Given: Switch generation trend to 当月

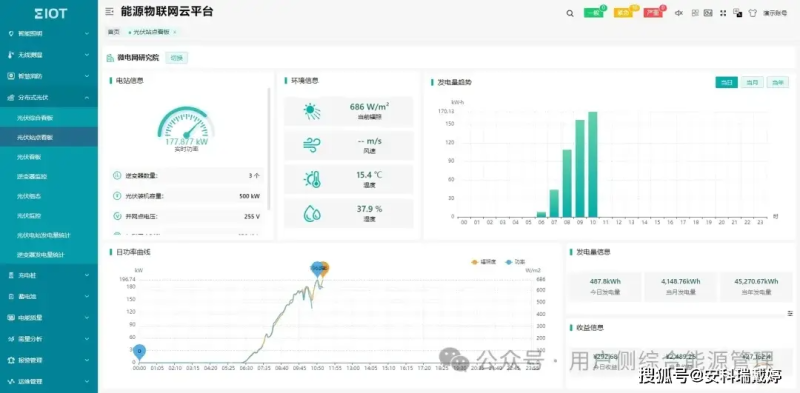Looking at the screenshot, I should 752,82.
